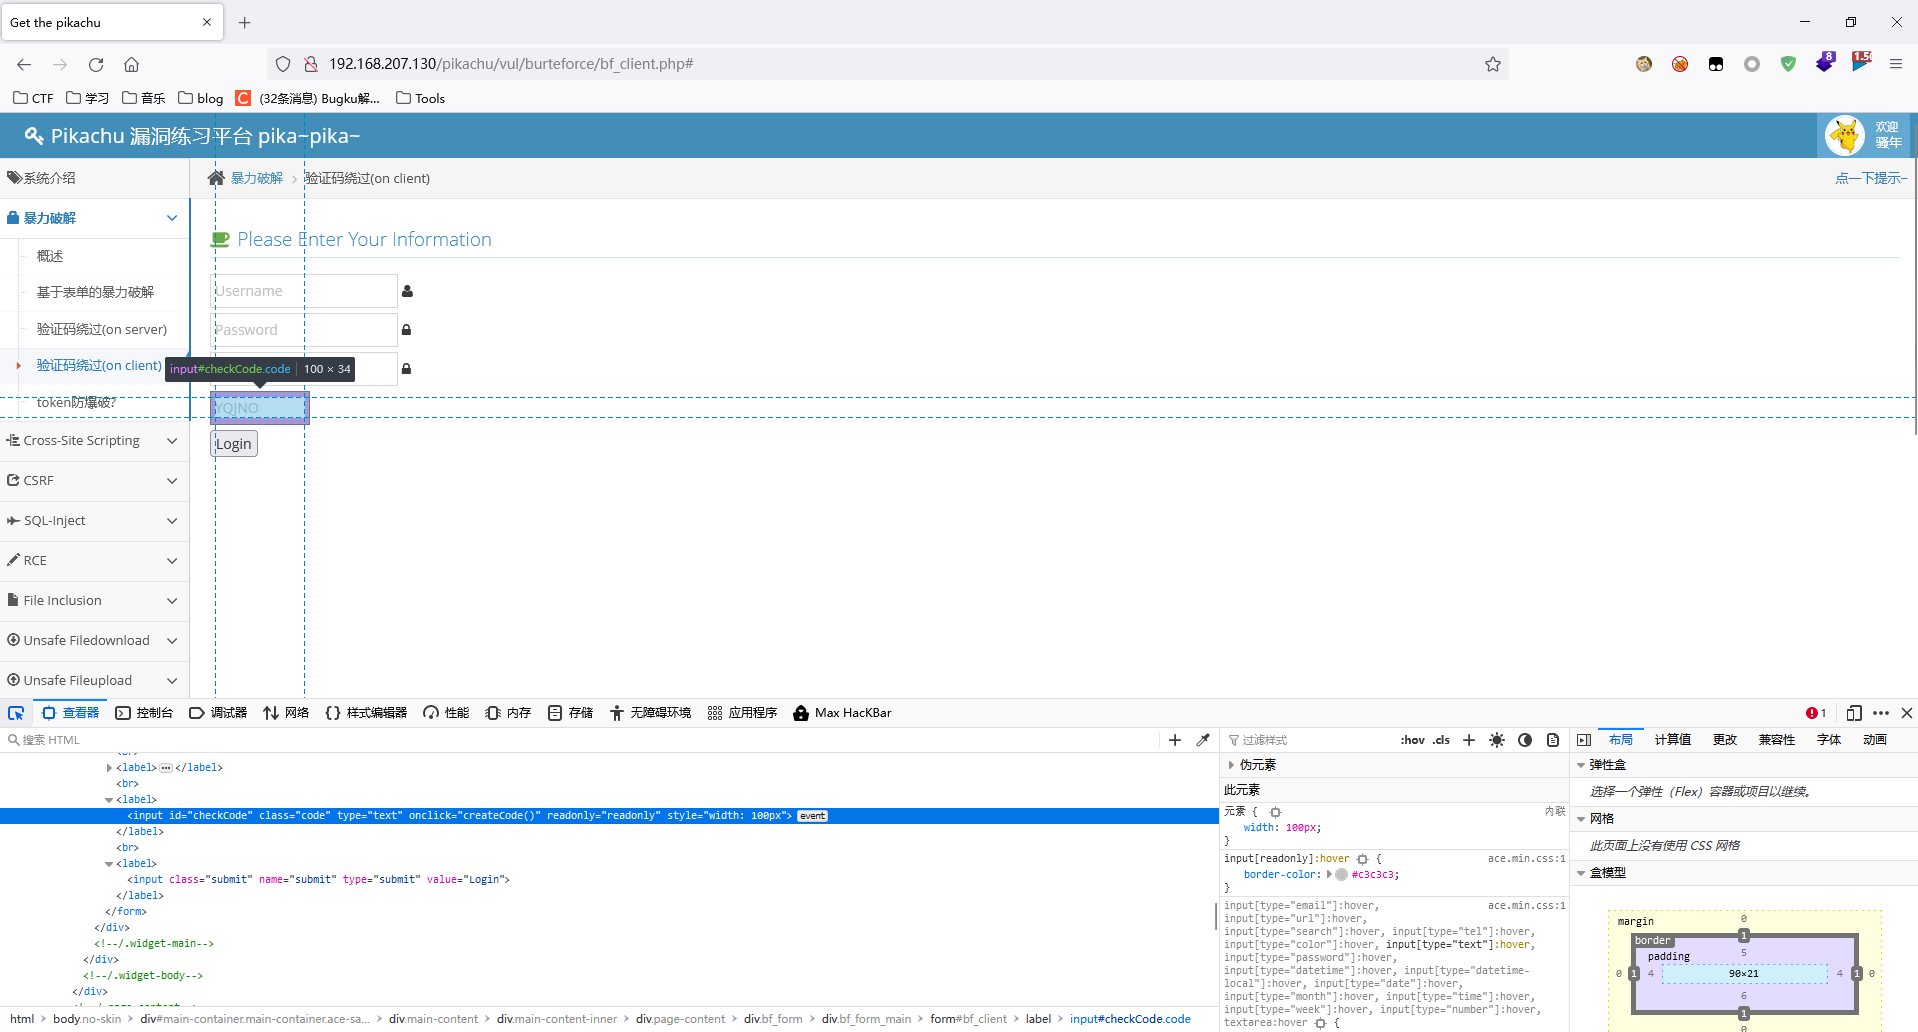Click the Password input field
This screenshot has height=1032, width=1918.
click(304, 330)
